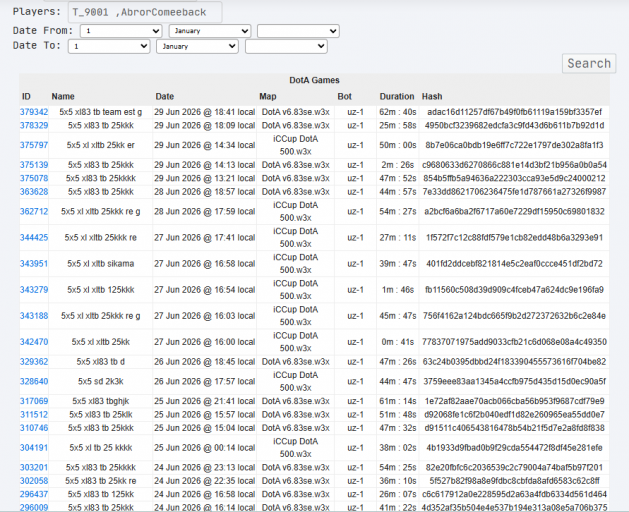629x512 pixels.
Task: Select game name '5x5 xl83 tbghjk'
Action: click(101, 400)
